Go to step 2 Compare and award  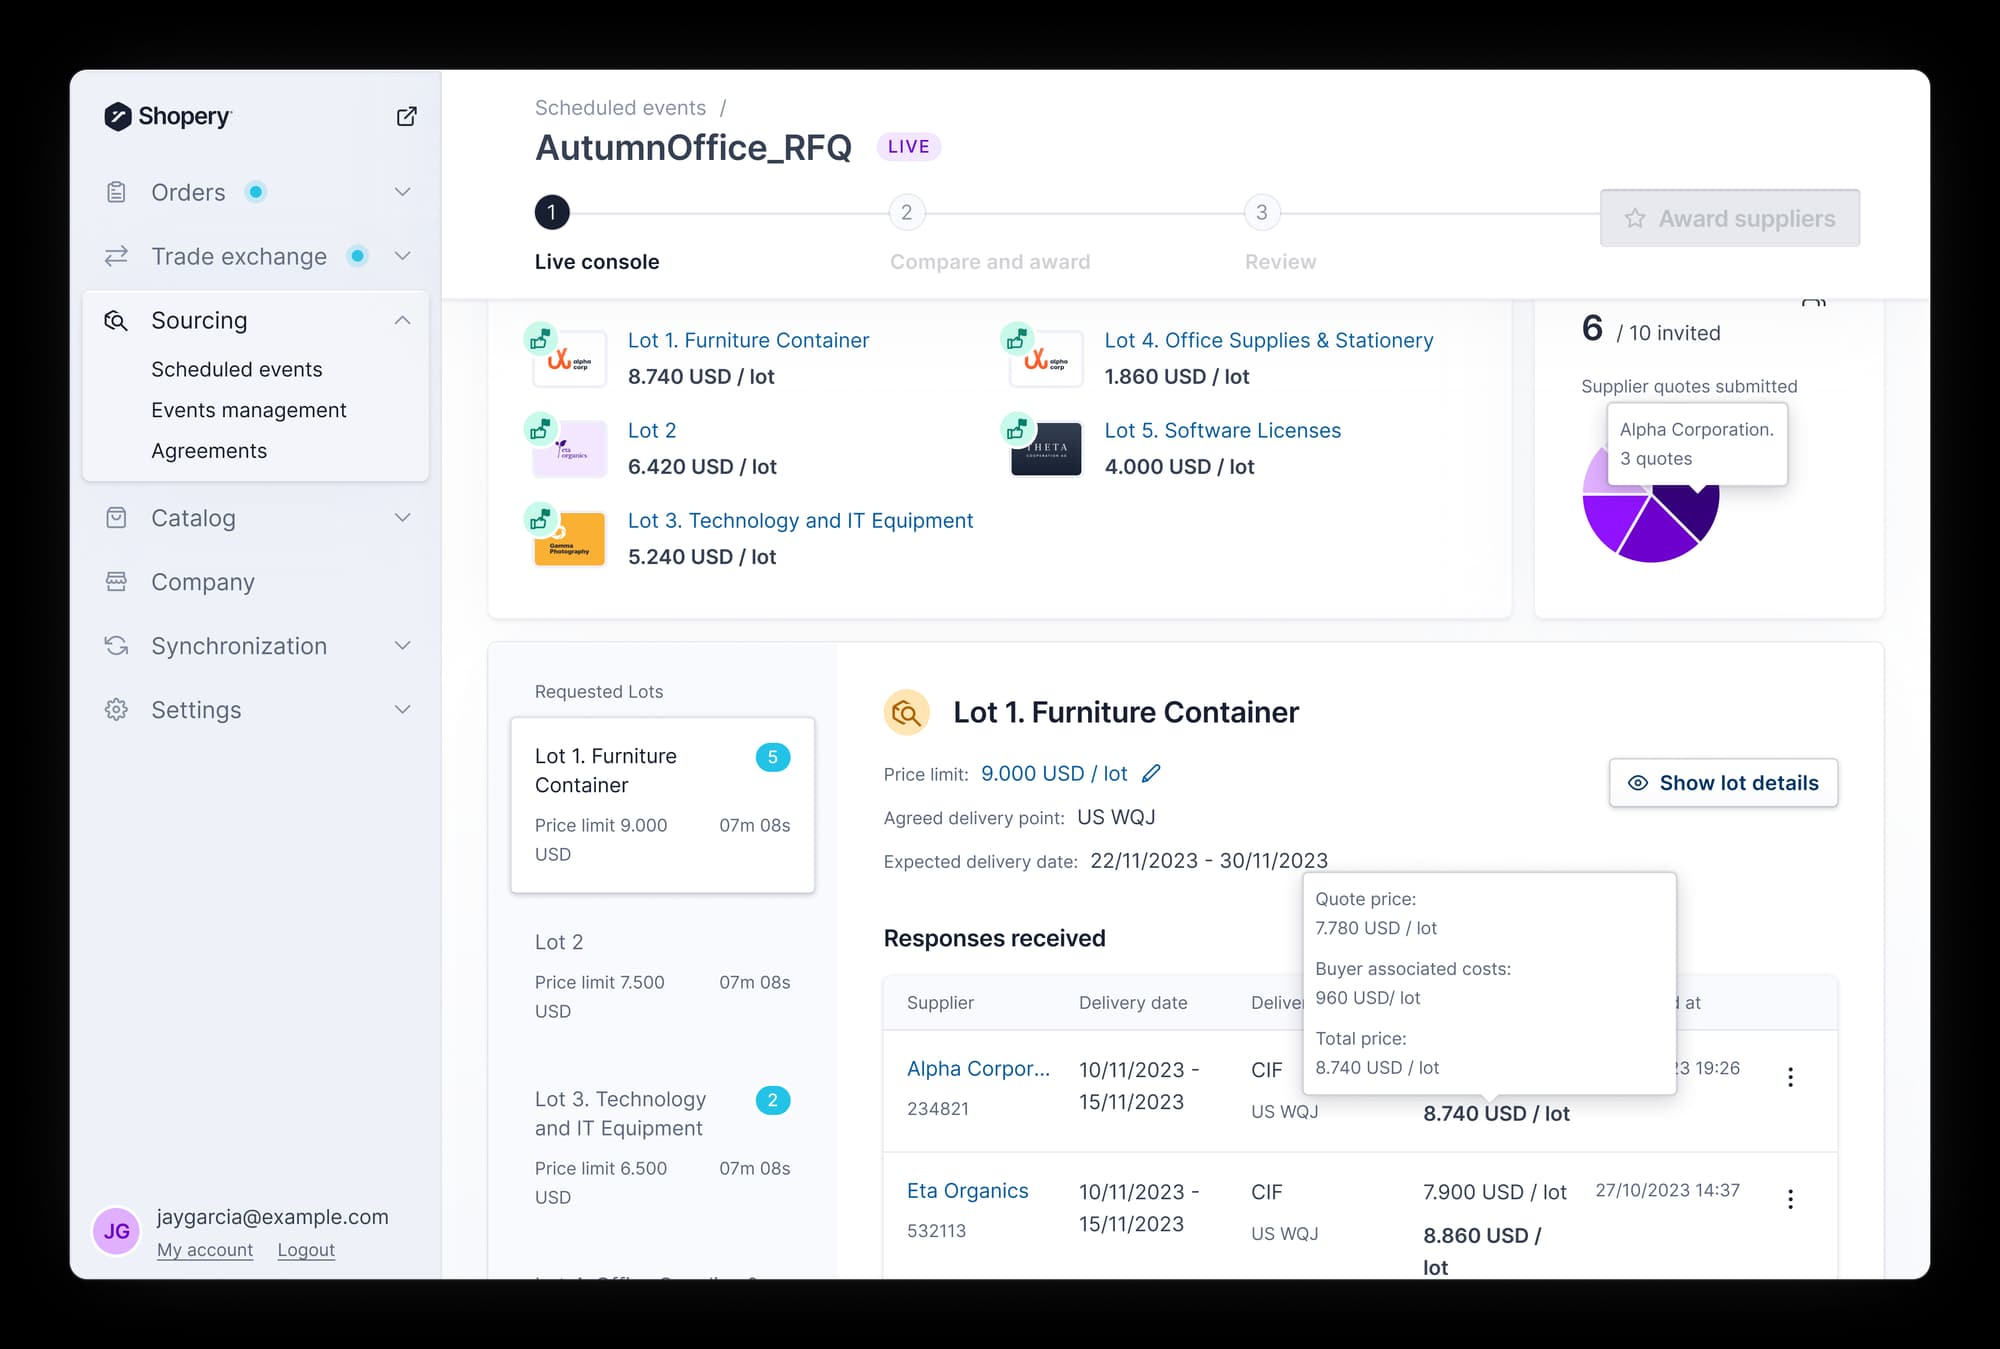coord(906,213)
